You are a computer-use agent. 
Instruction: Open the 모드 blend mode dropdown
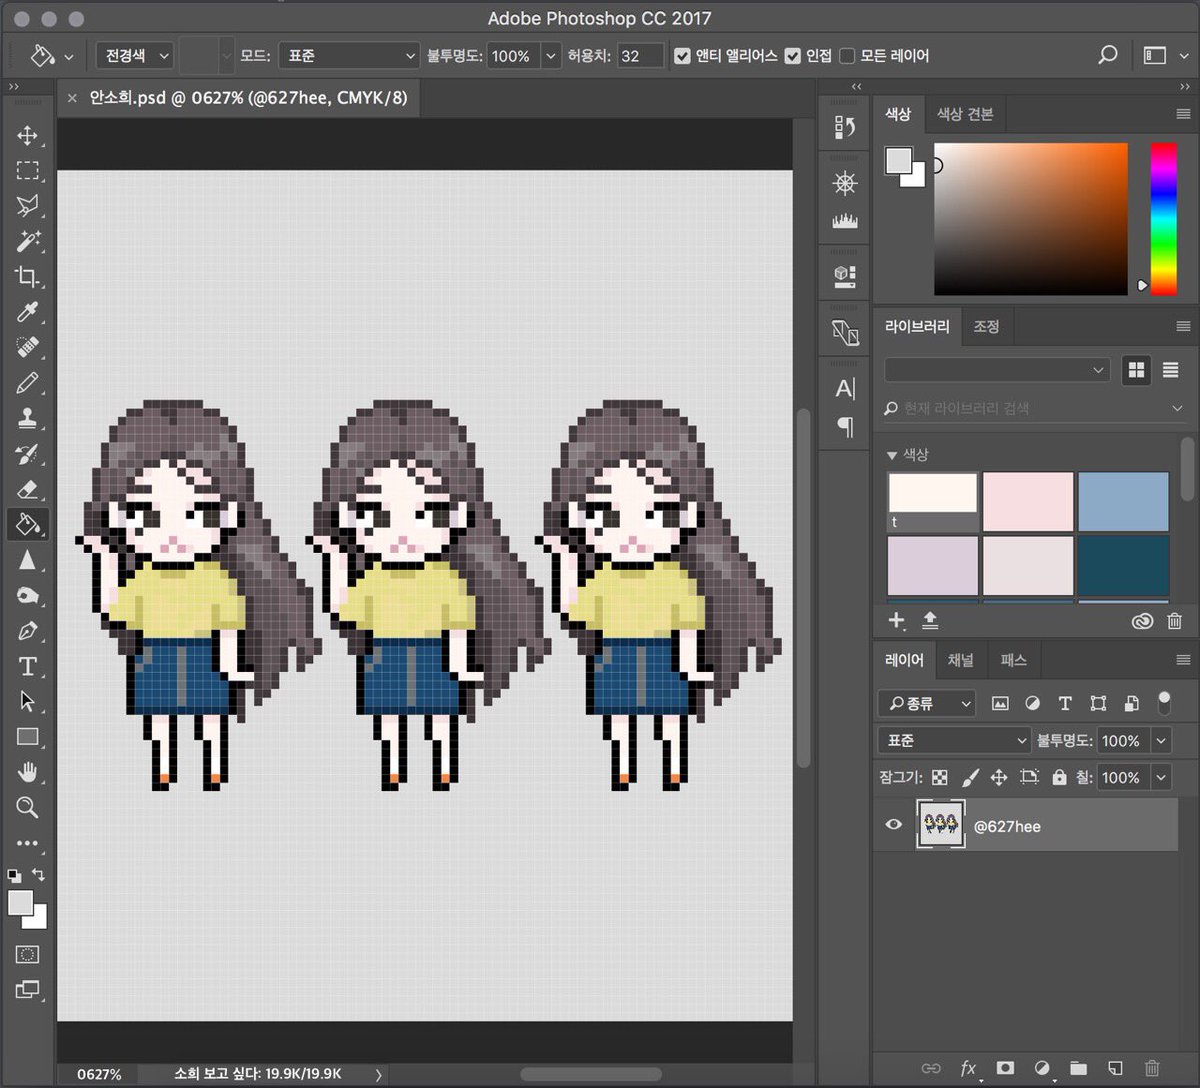(x=349, y=56)
